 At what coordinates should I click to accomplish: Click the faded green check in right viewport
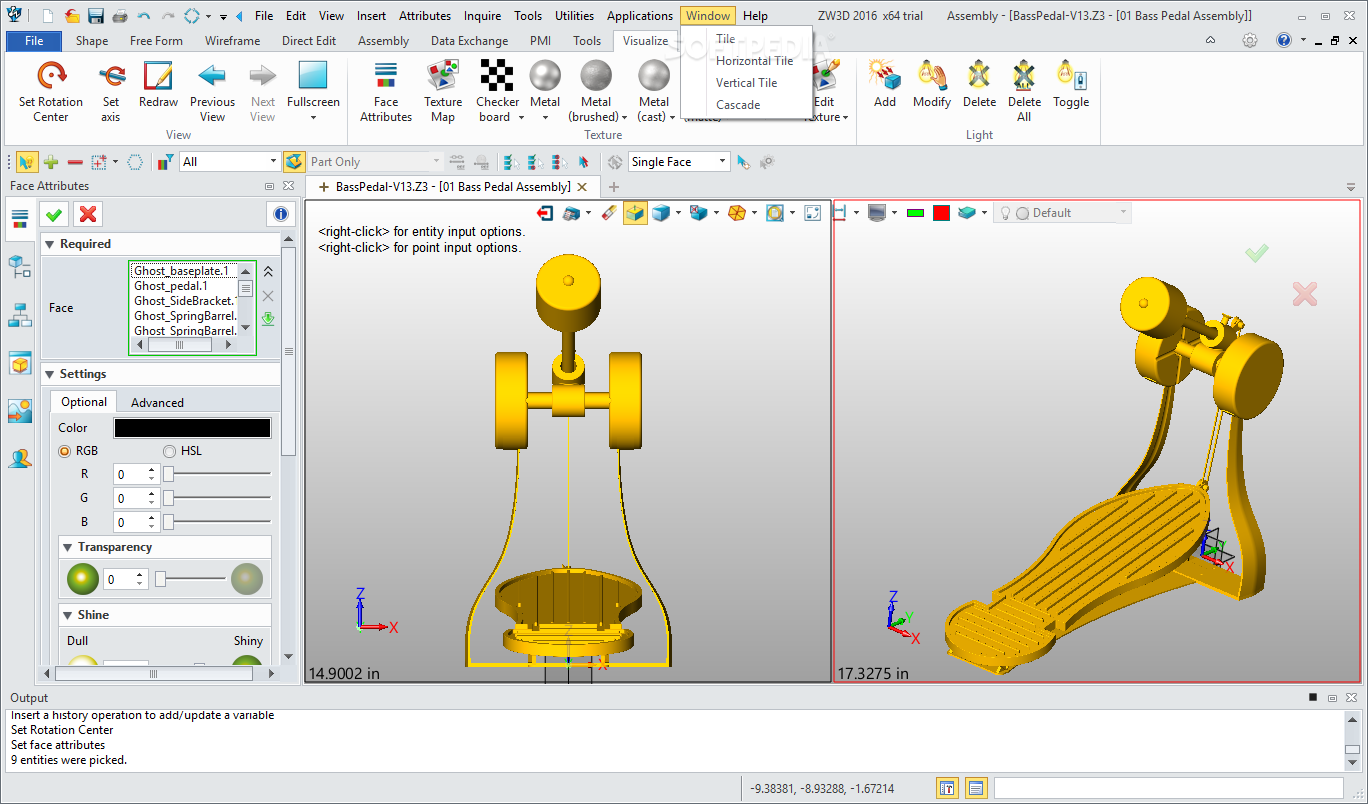(1257, 253)
